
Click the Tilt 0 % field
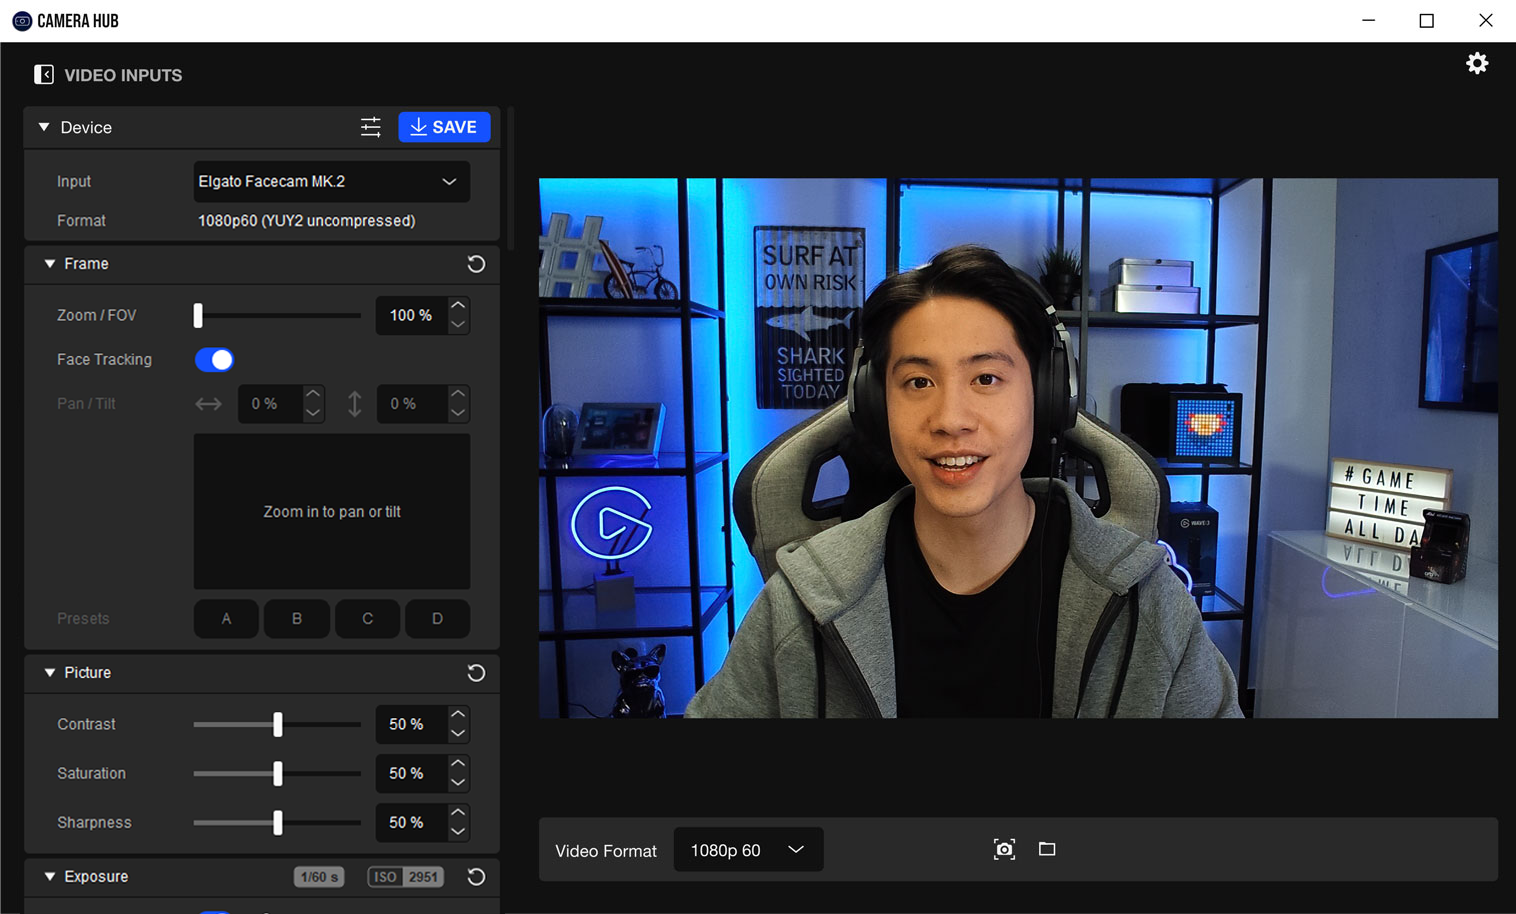click(x=411, y=404)
